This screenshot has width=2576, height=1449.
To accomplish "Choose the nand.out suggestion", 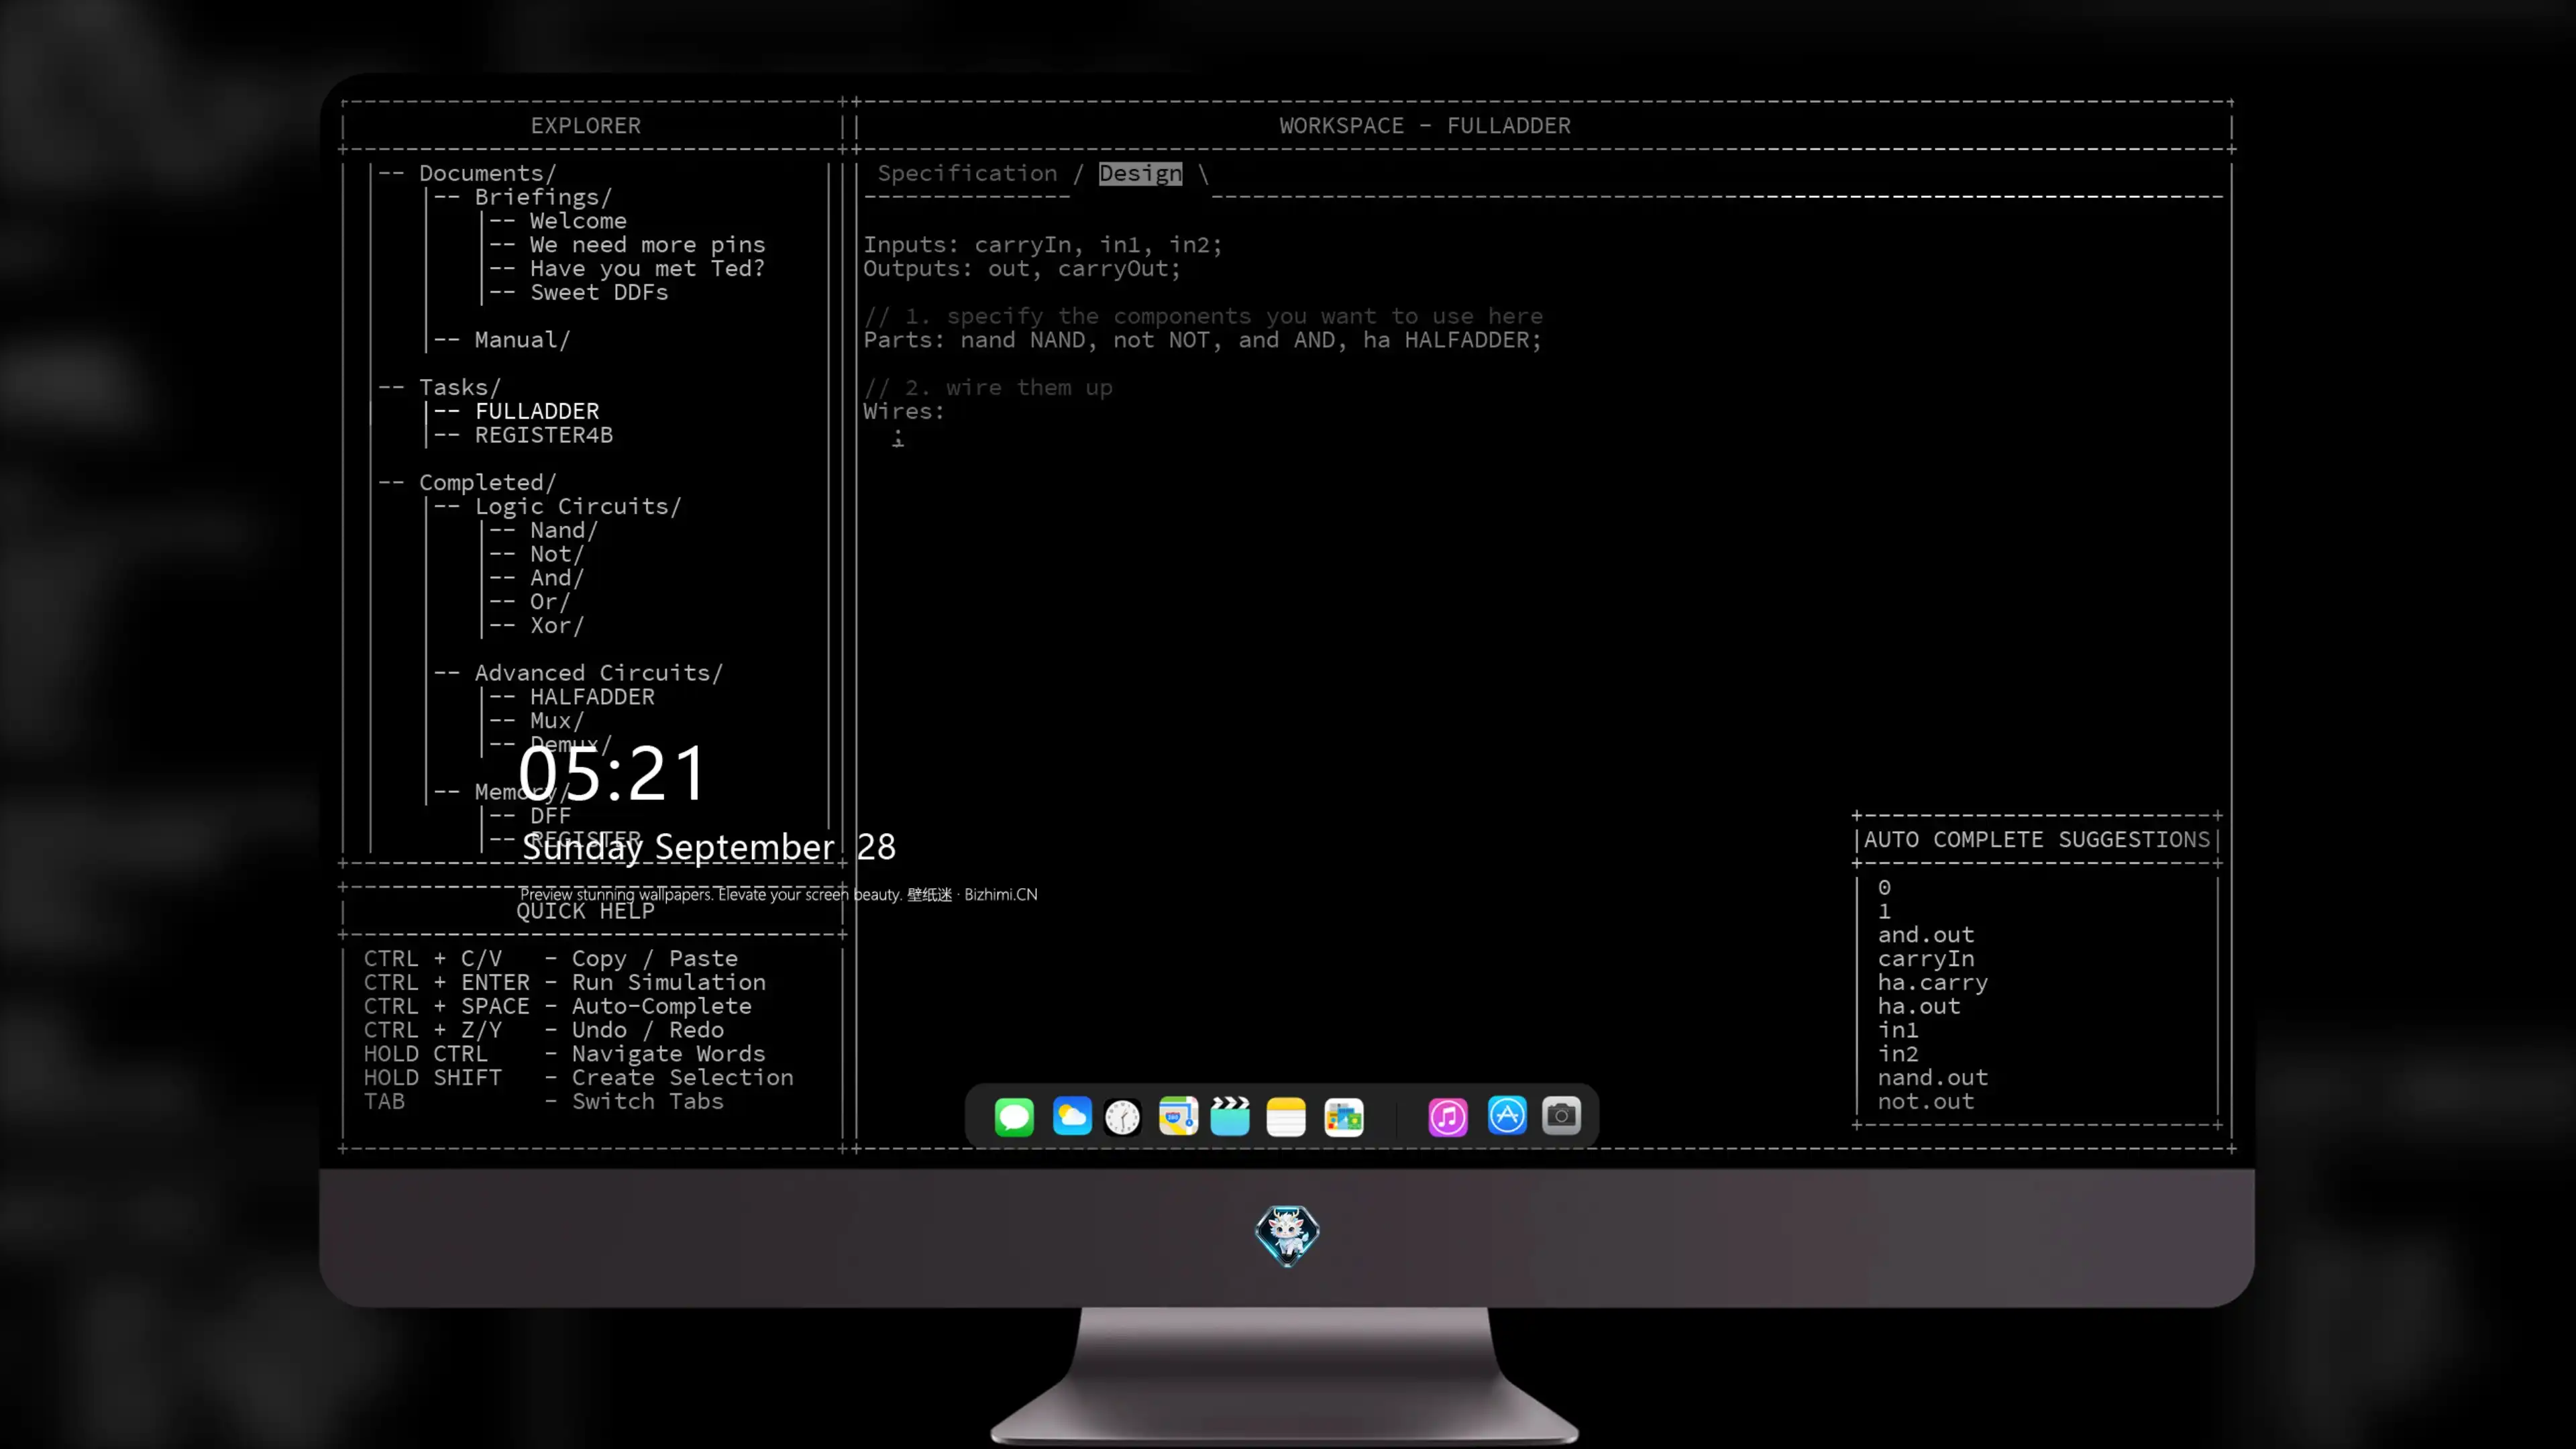I will [1933, 1078].
